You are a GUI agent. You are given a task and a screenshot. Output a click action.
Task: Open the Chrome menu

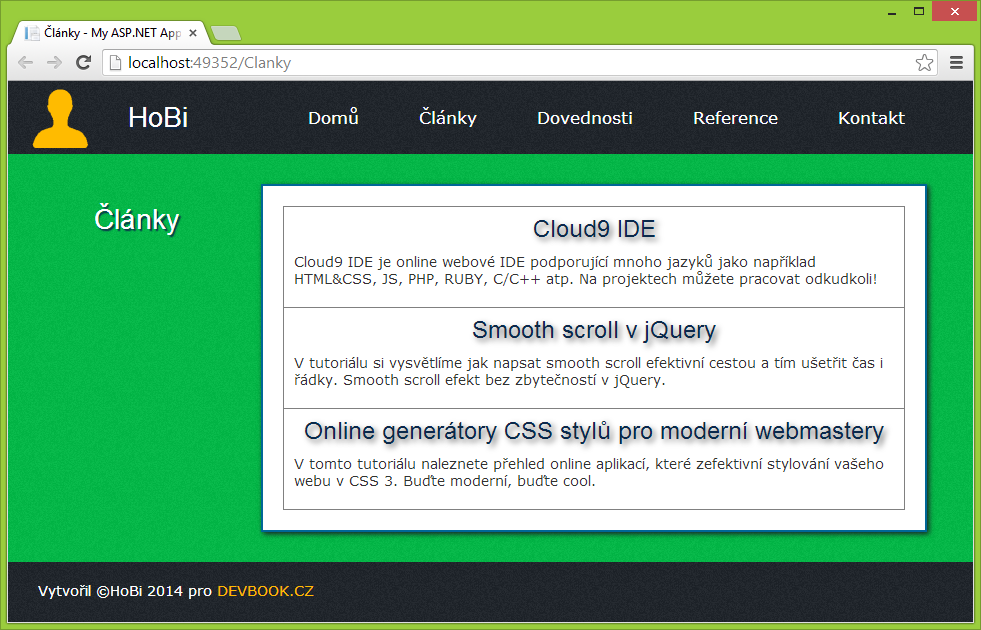956,62
